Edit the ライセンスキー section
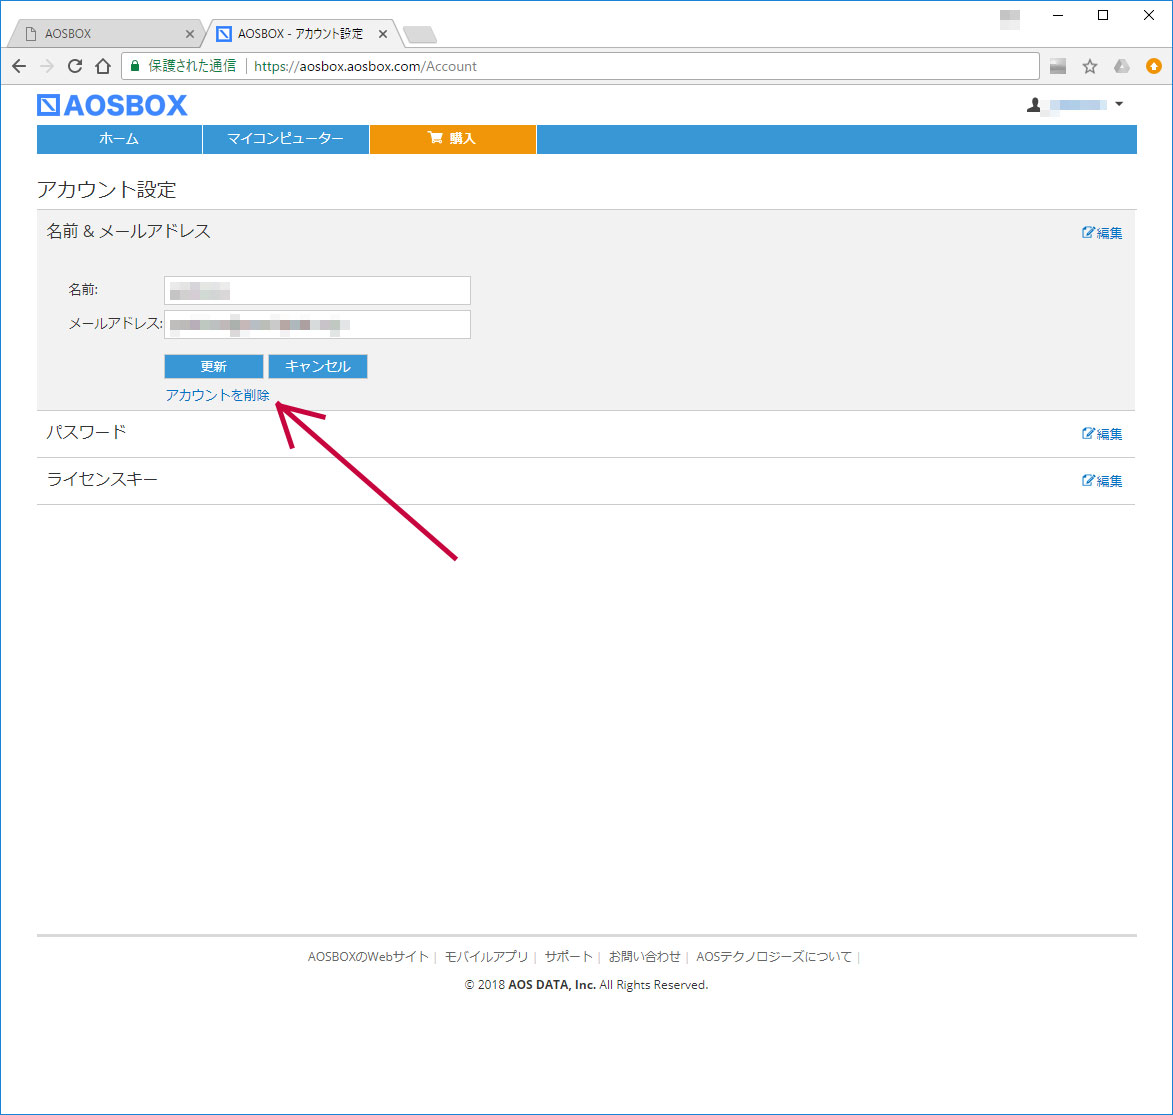The height and width of the screenshot is (1115, 1173). point(1102,480)
